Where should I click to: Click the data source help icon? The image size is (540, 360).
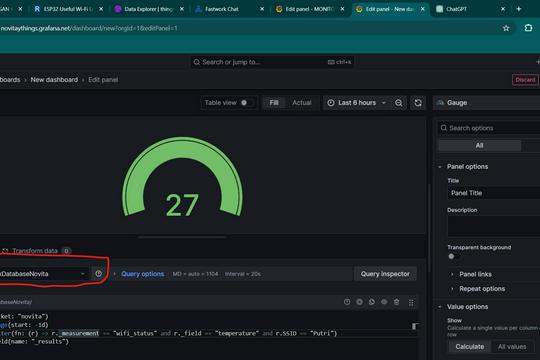click(98, 274)
